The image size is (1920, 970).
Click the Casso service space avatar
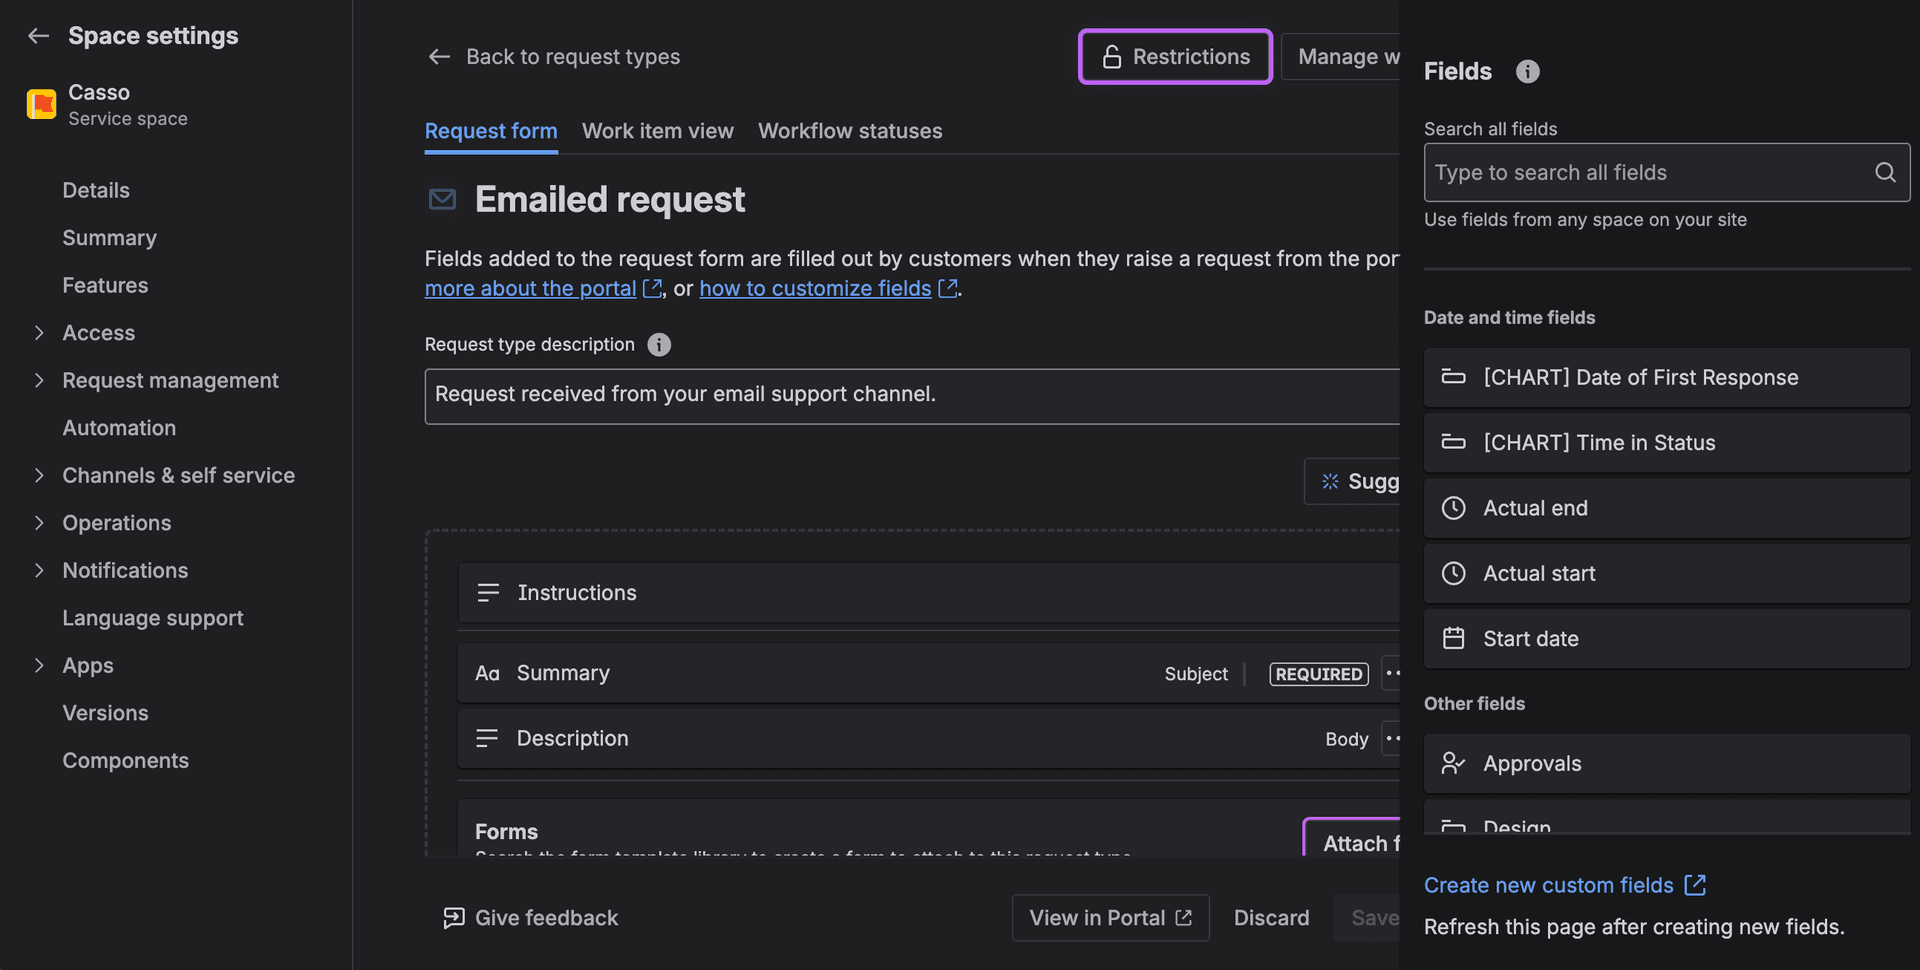pyautogui.click(x=41, y=104)
